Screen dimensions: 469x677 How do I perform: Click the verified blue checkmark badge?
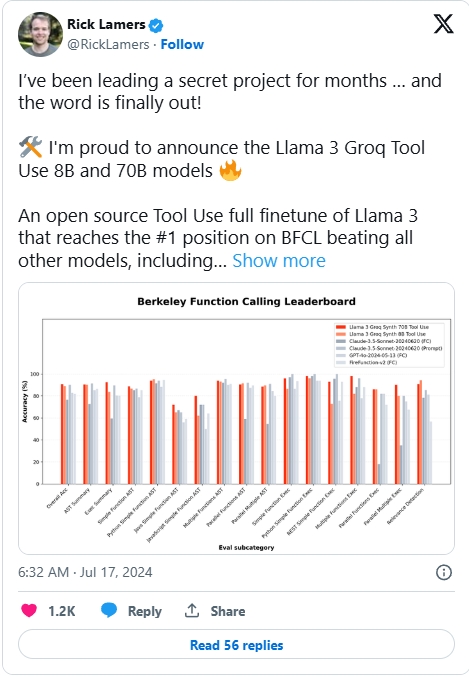point(156,25)
